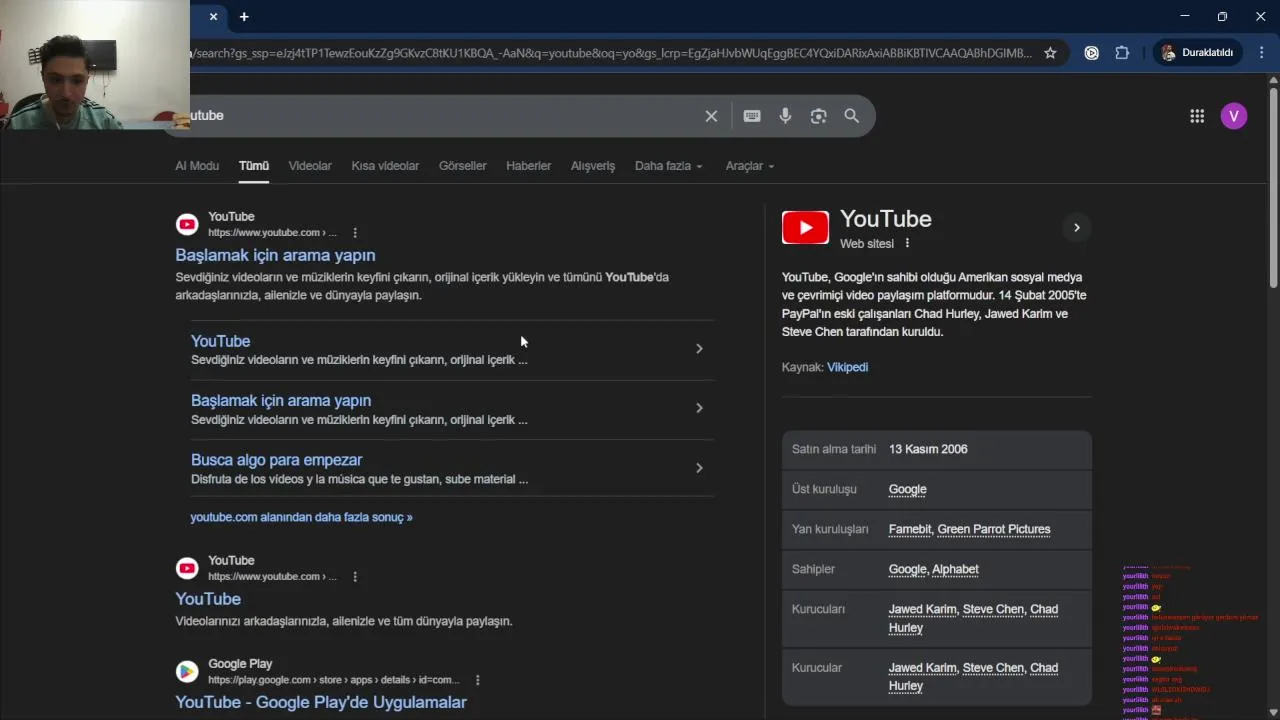Viewport: 1280px width, 720px height.
Task: Click the 13 Kasım 2006 acquisition date
Action: 928,449
